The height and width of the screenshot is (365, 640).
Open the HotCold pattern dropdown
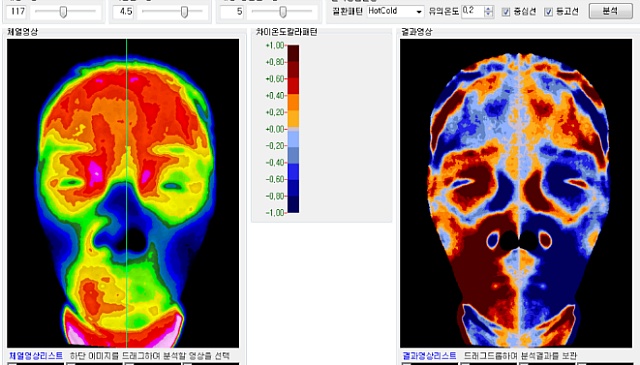coord(395,11)
